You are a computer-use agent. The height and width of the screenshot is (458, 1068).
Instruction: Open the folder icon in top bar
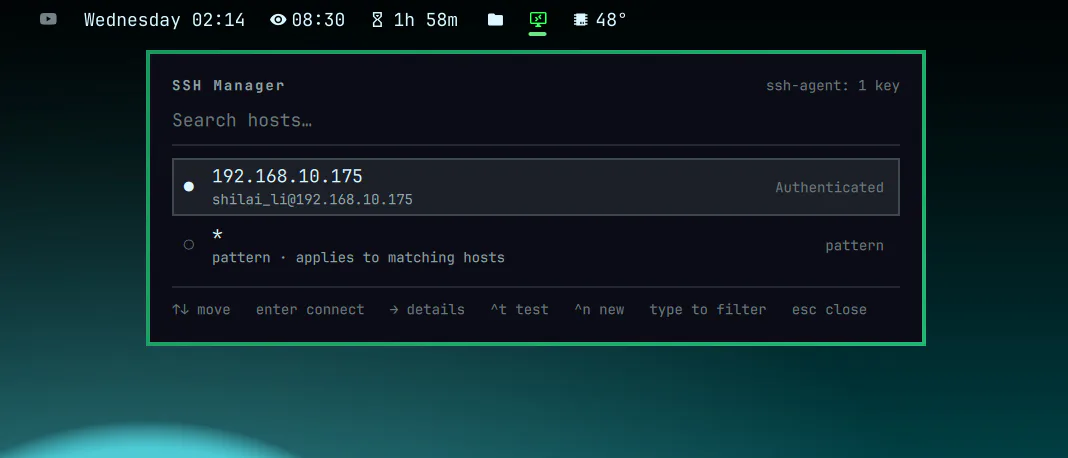click(495, 20)
